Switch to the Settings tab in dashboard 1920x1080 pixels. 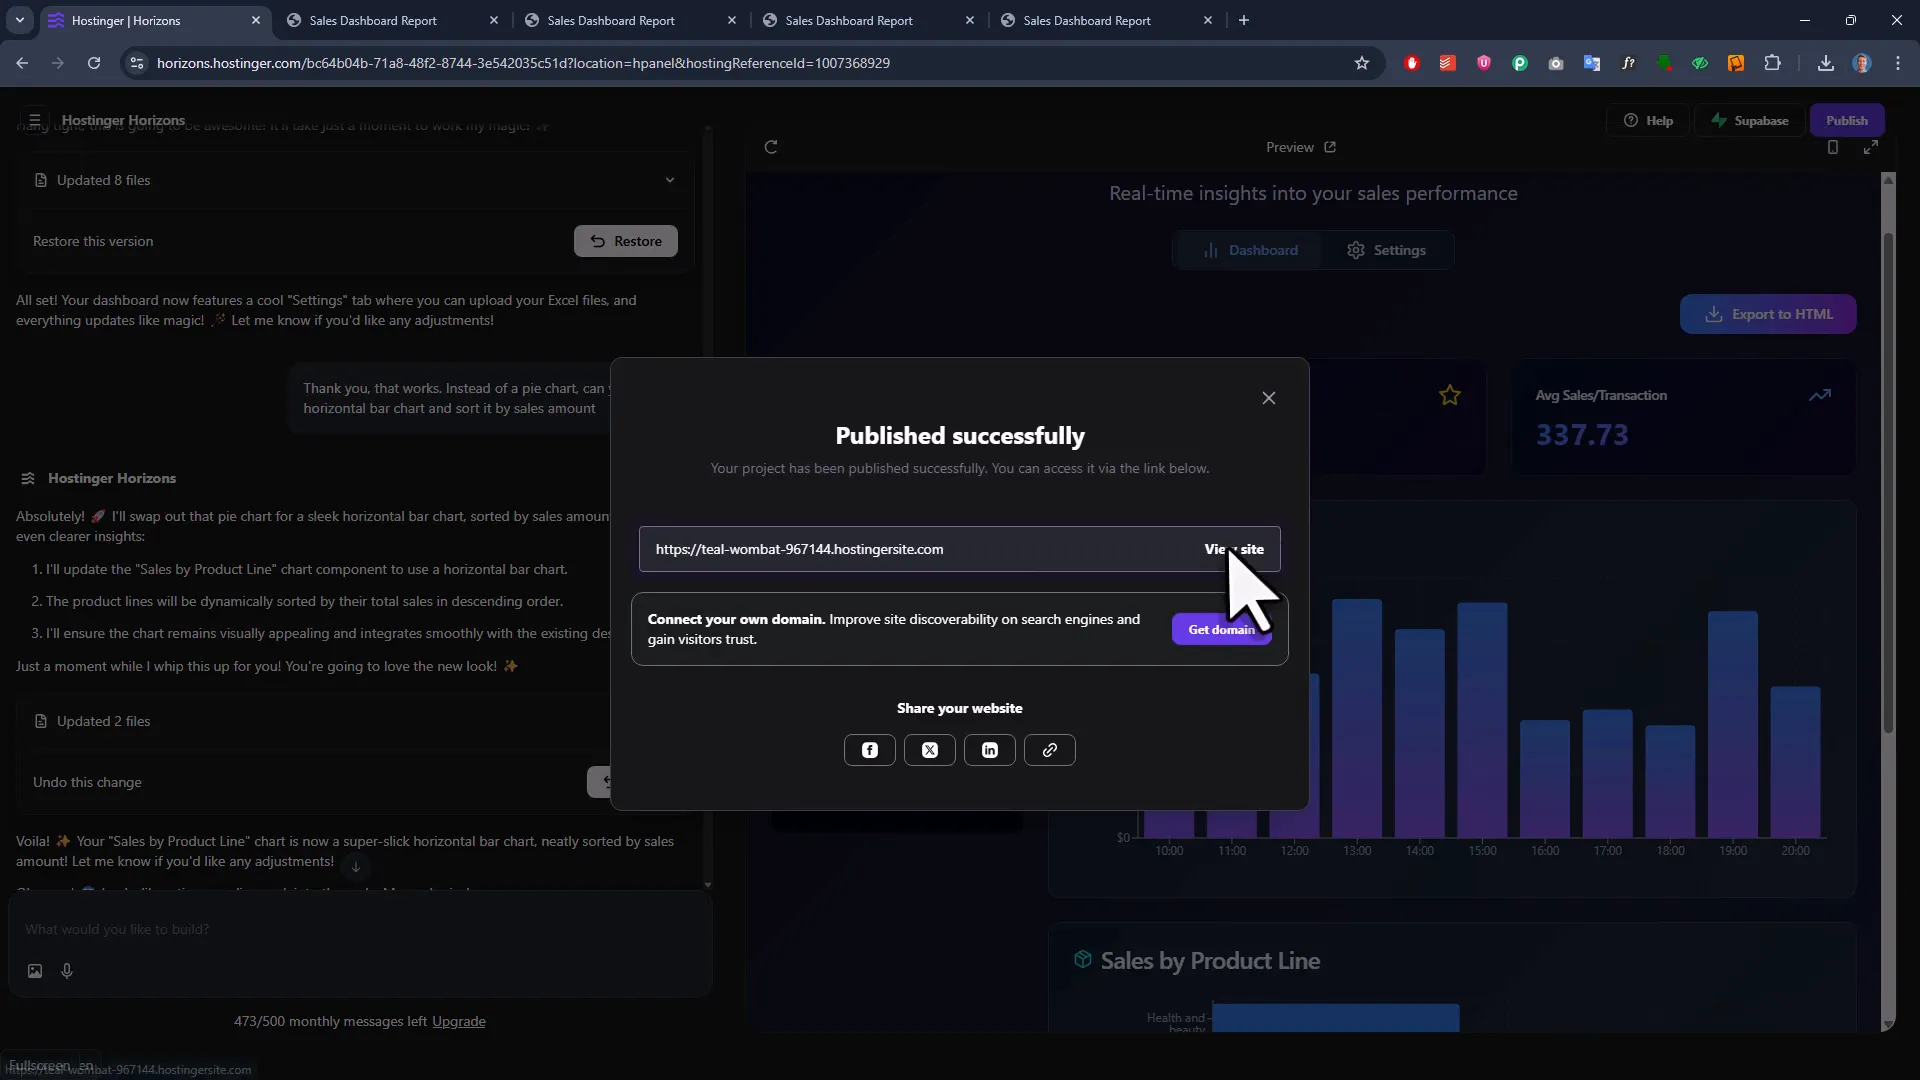(1387, 250)
